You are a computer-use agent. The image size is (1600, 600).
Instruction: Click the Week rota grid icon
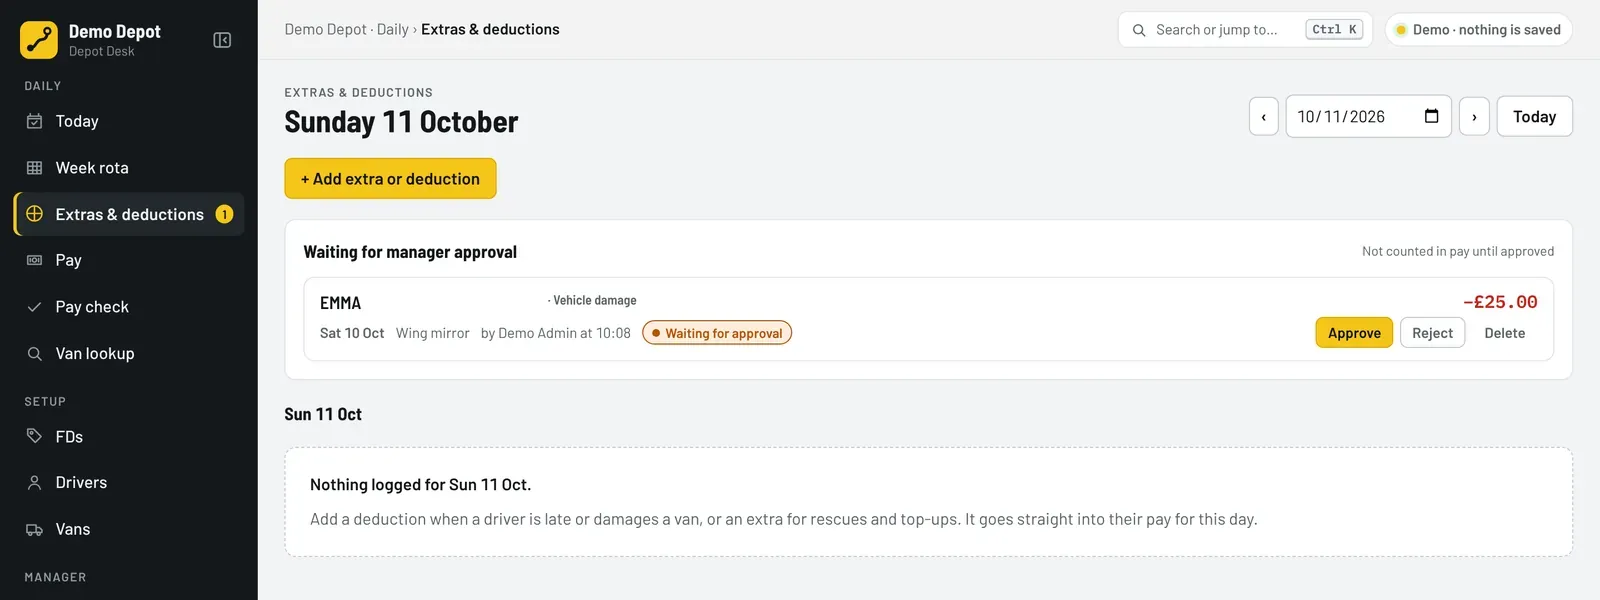(34, 168)
